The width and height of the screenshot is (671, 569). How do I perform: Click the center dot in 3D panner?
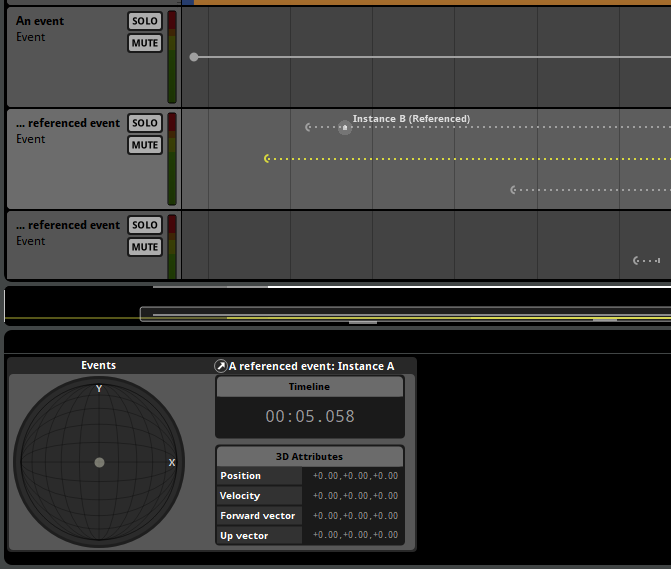point(99,462)
